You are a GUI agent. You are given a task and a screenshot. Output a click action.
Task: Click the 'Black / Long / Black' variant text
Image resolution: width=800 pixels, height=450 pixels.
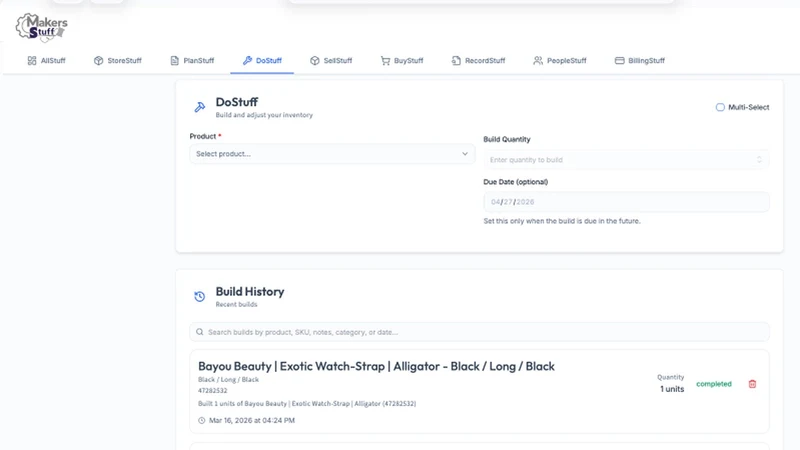229,380
